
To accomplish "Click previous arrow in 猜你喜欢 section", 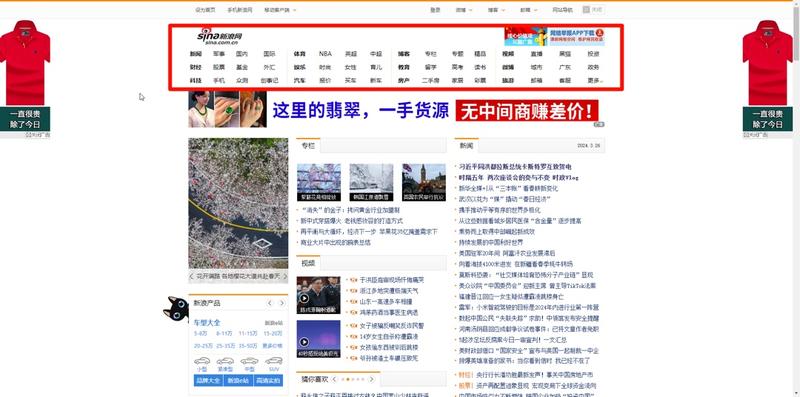I will pyautogui.click(x=334, y=379).
